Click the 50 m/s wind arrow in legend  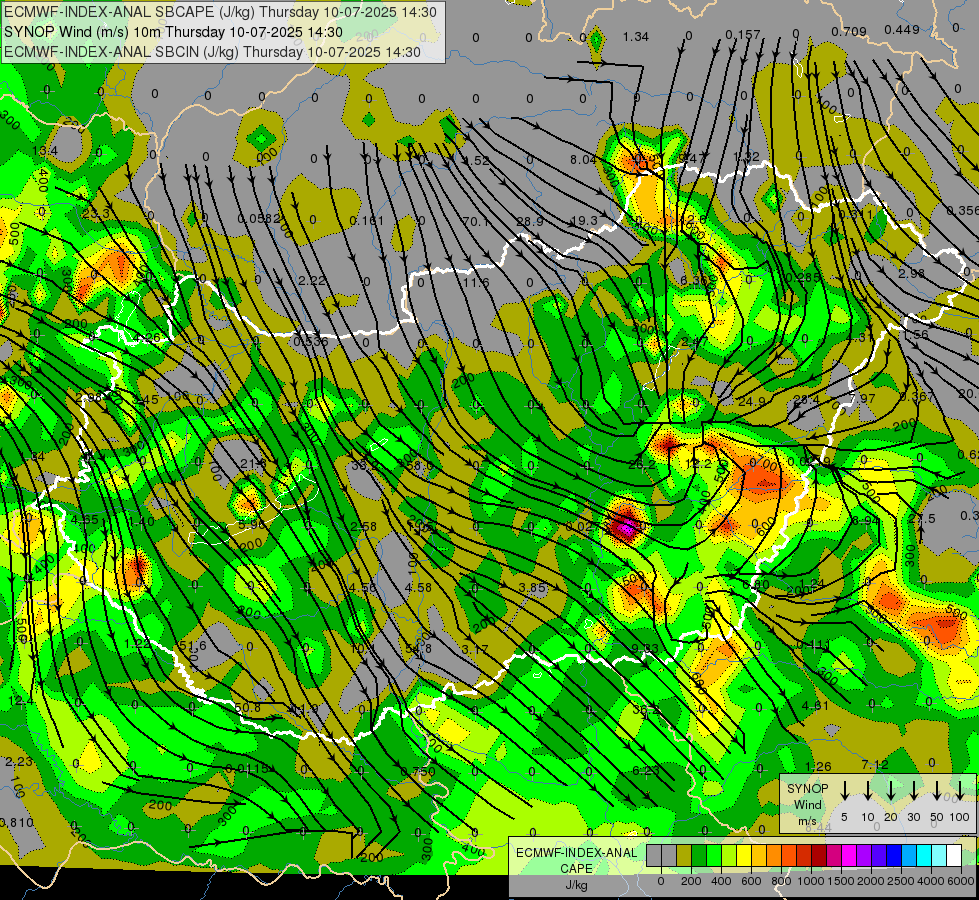click(937, 790)
